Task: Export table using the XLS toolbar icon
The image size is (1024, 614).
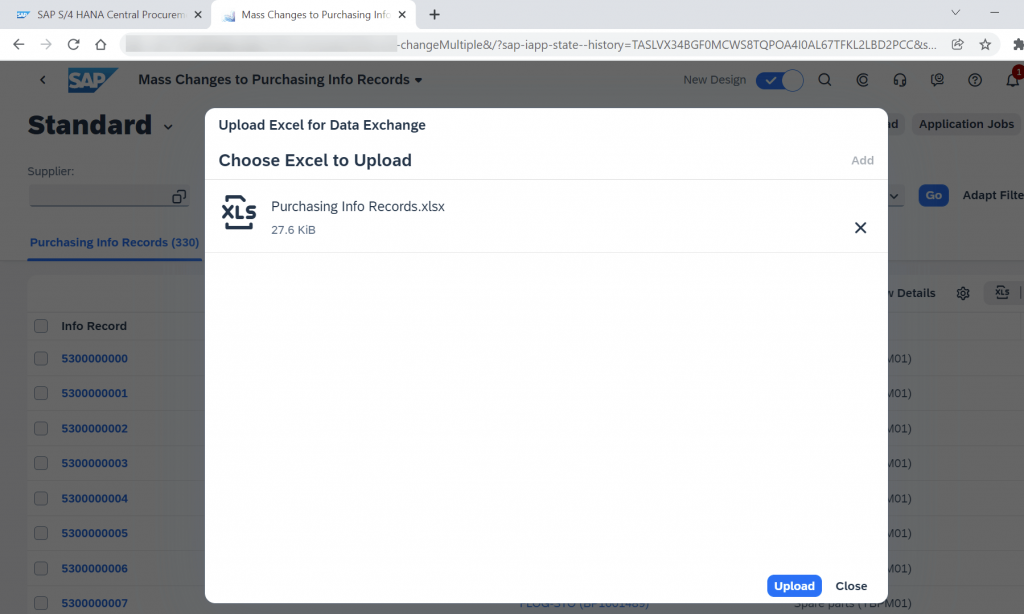Action: 1002,293
